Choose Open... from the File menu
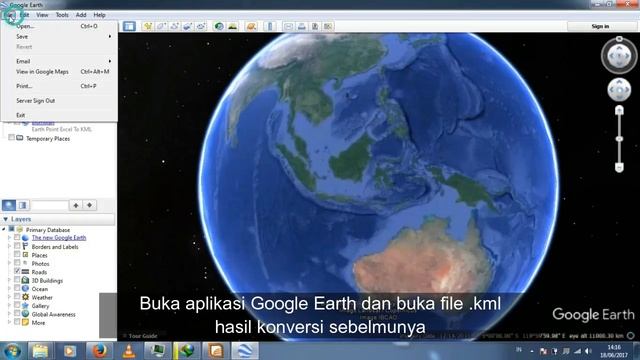This screenshot has width=640, height=360. (x=59, y=26)
